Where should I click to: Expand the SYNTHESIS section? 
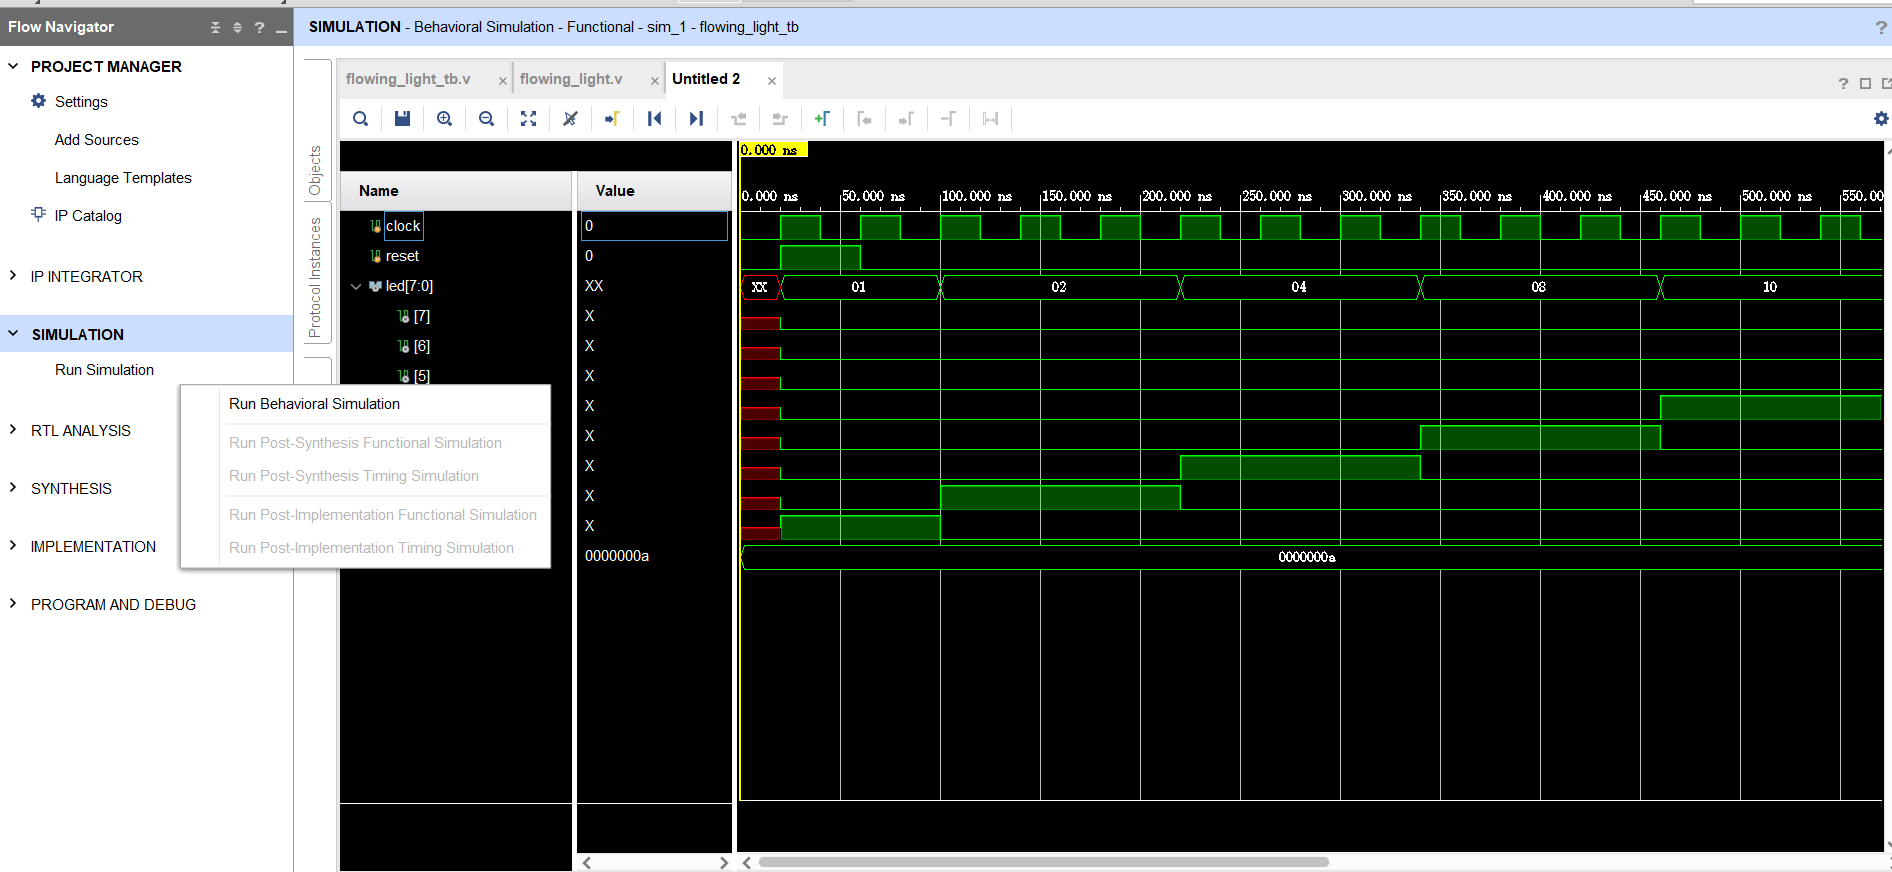[x=13, y=488]
